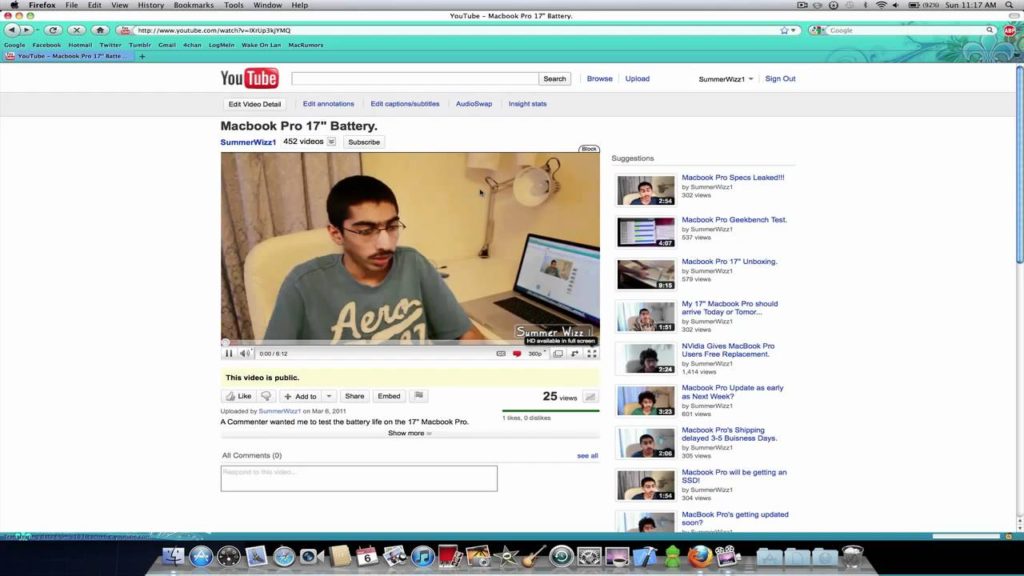Flag the video with the flag icon

coord(418,396)
